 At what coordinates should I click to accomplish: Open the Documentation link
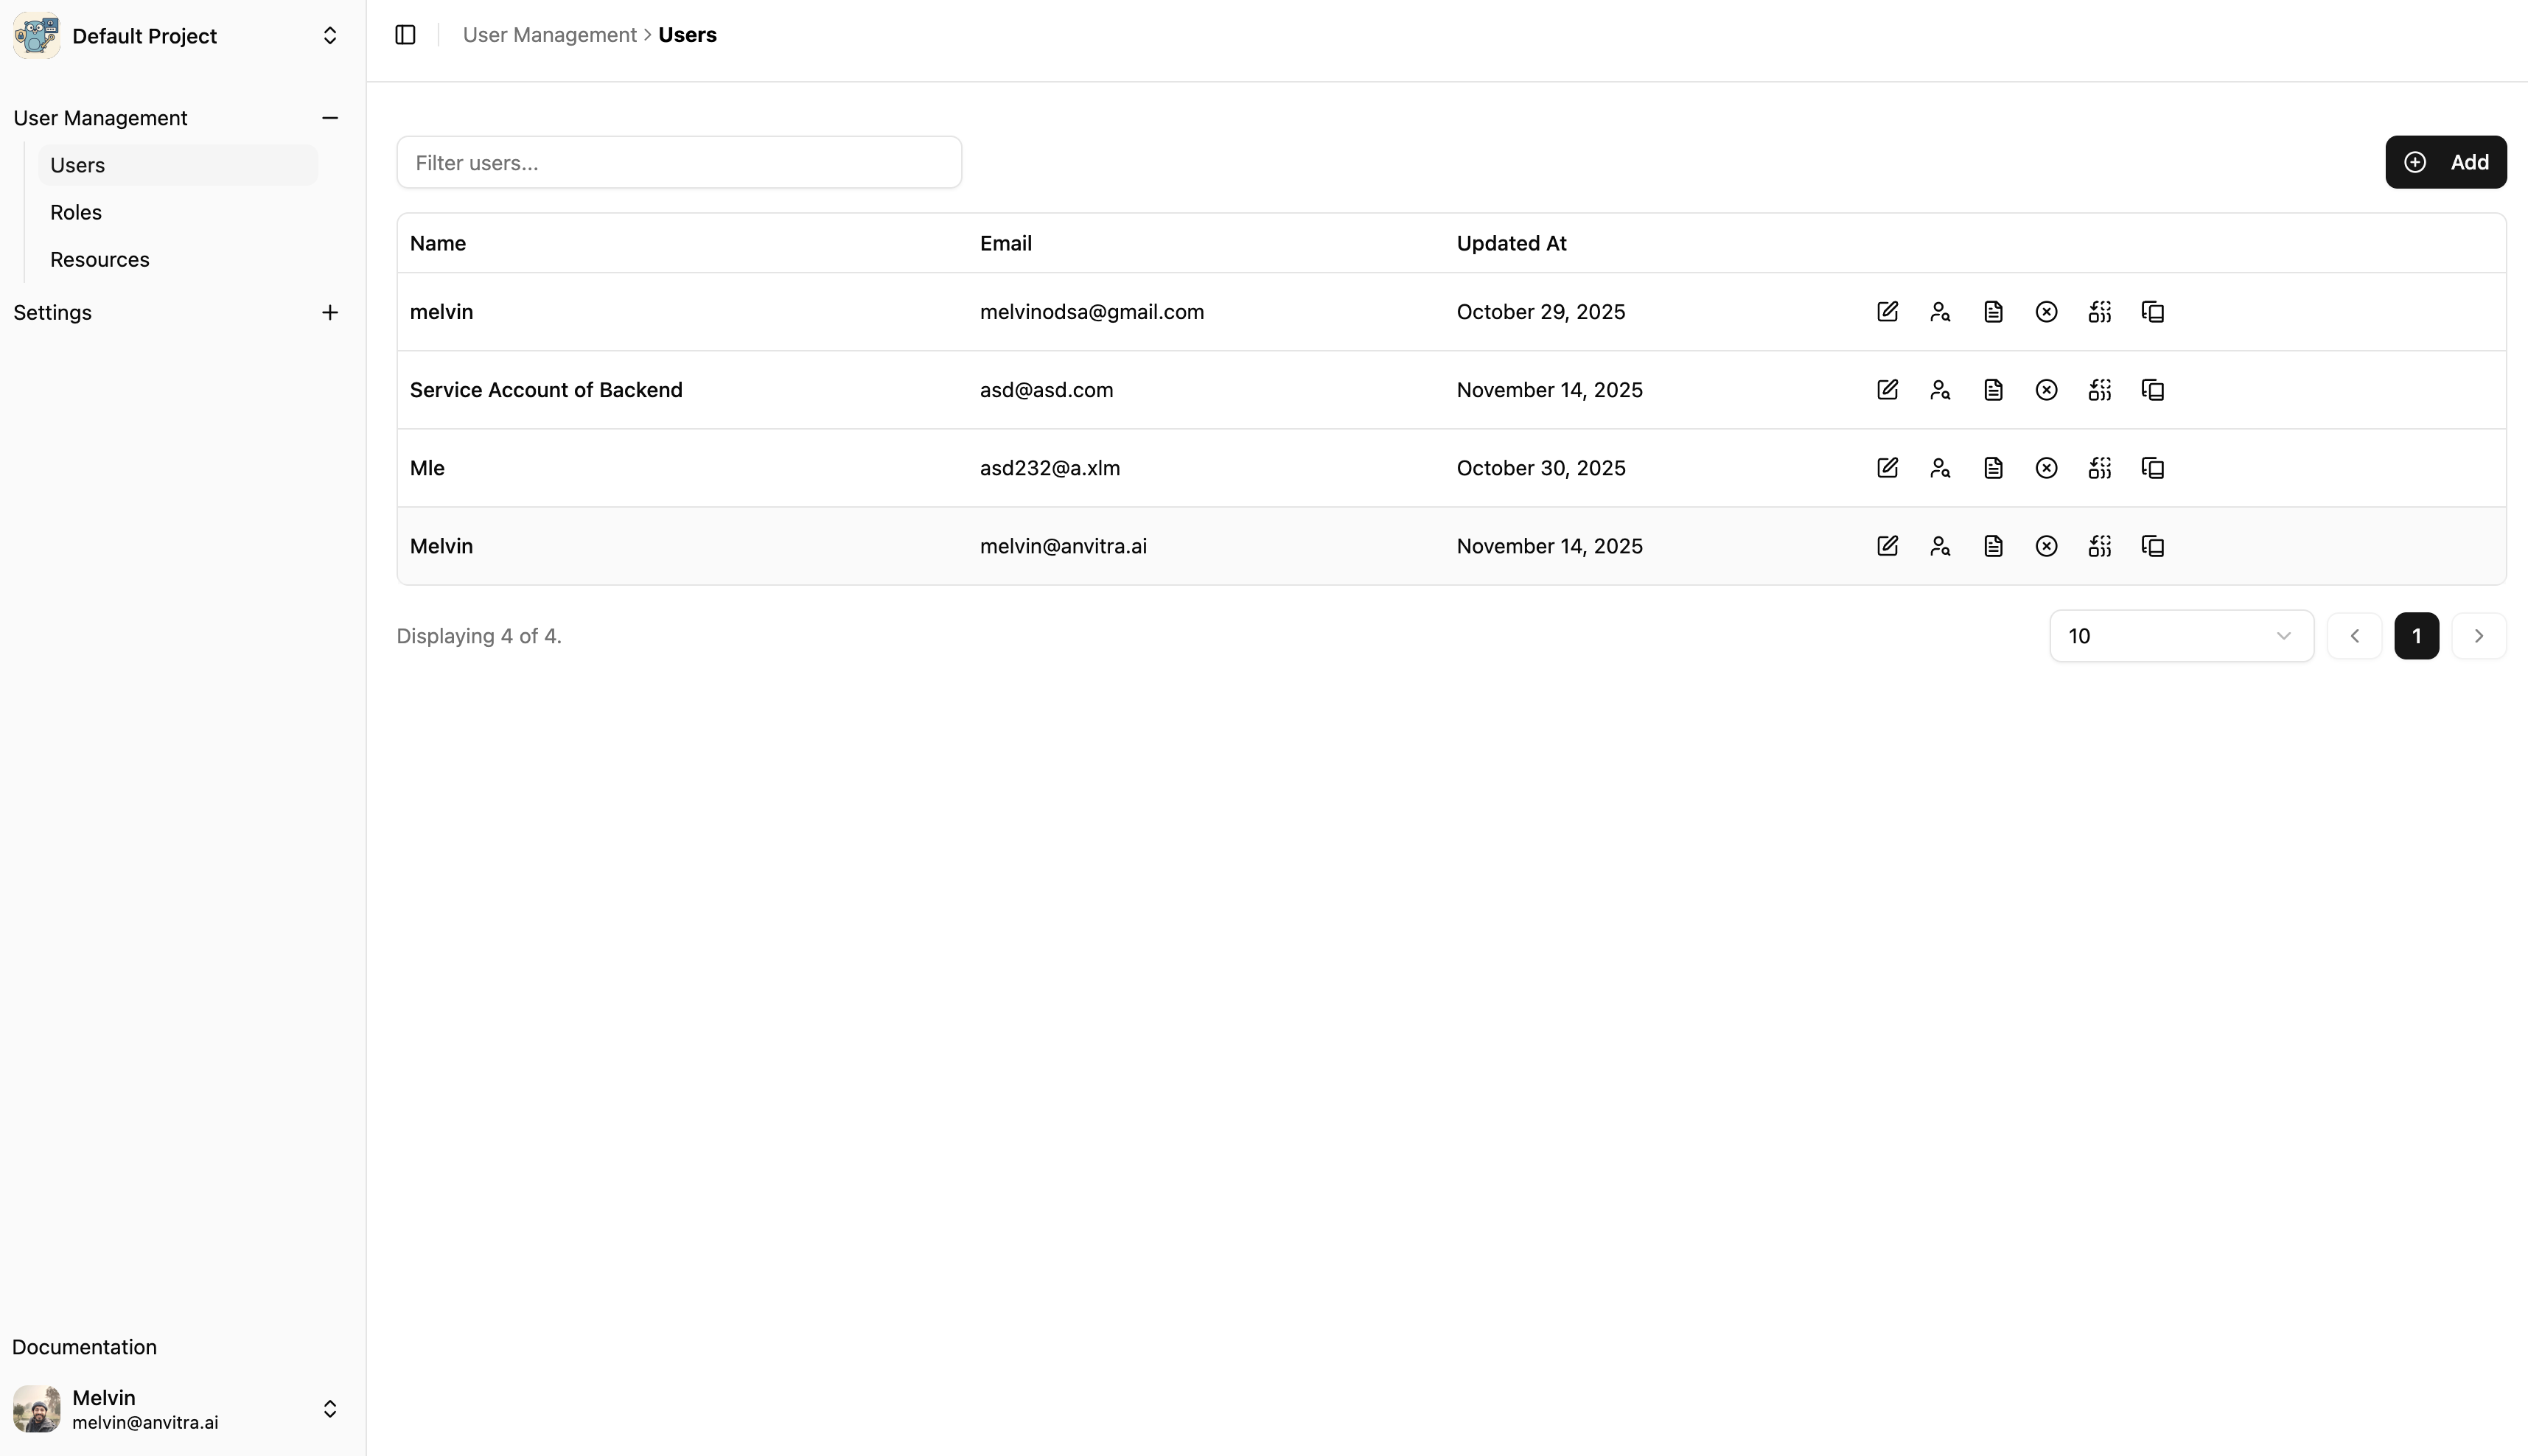[x=84, y=1347]
